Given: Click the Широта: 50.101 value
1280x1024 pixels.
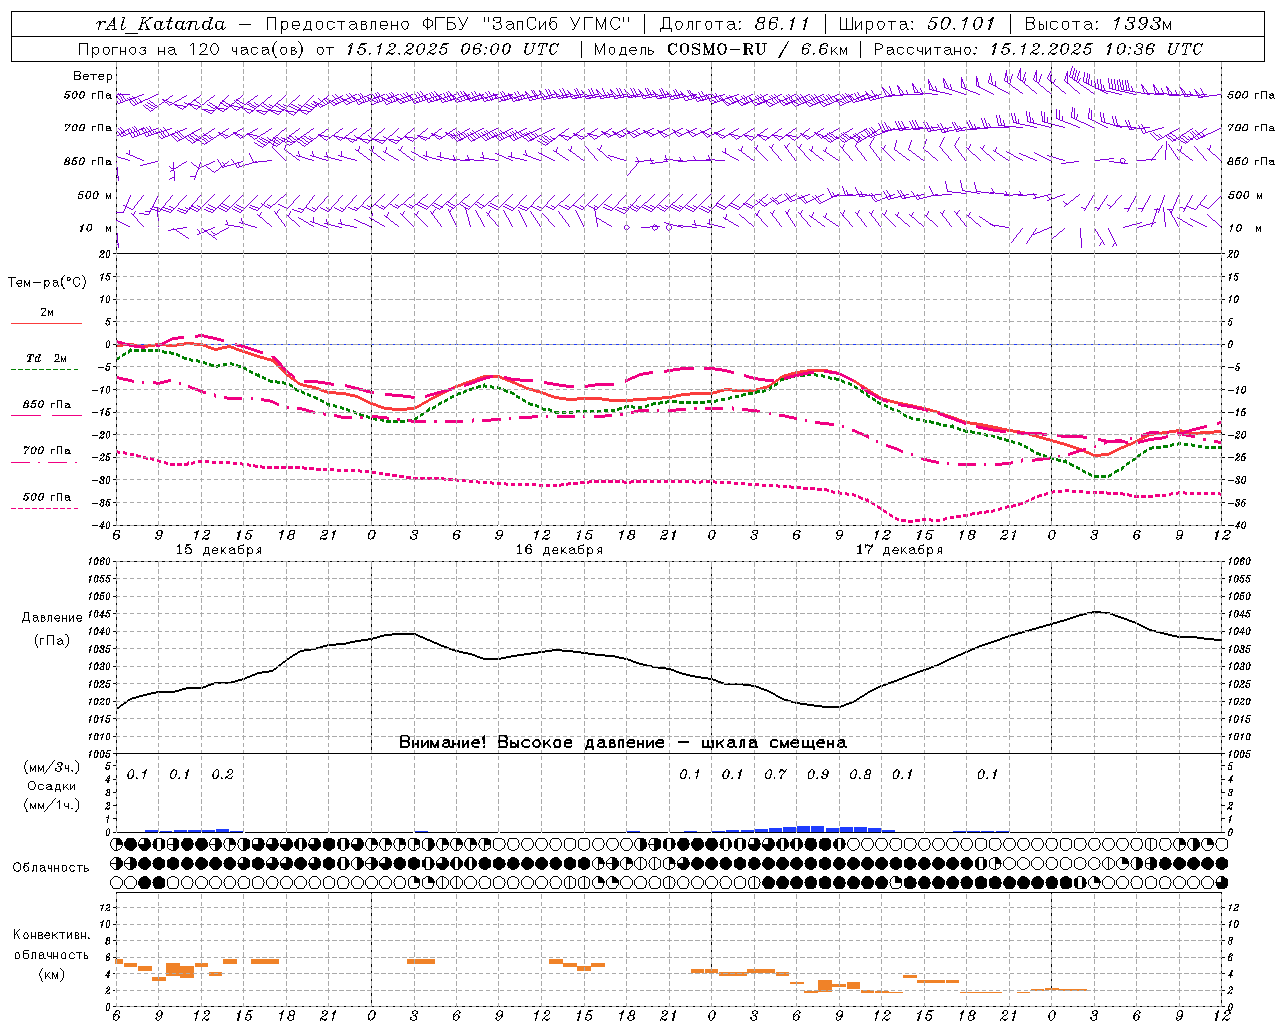Looking at the screenshot, I should coord(917,24).
